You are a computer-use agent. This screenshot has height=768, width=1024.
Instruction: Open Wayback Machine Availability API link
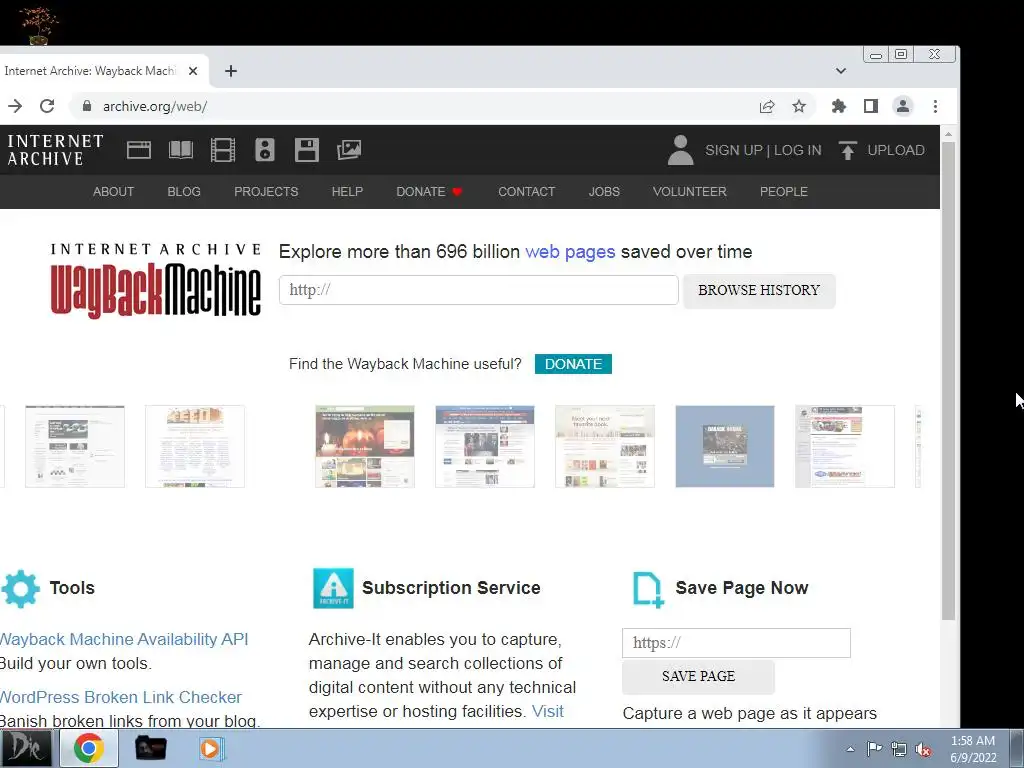click(x=124, y=639)
